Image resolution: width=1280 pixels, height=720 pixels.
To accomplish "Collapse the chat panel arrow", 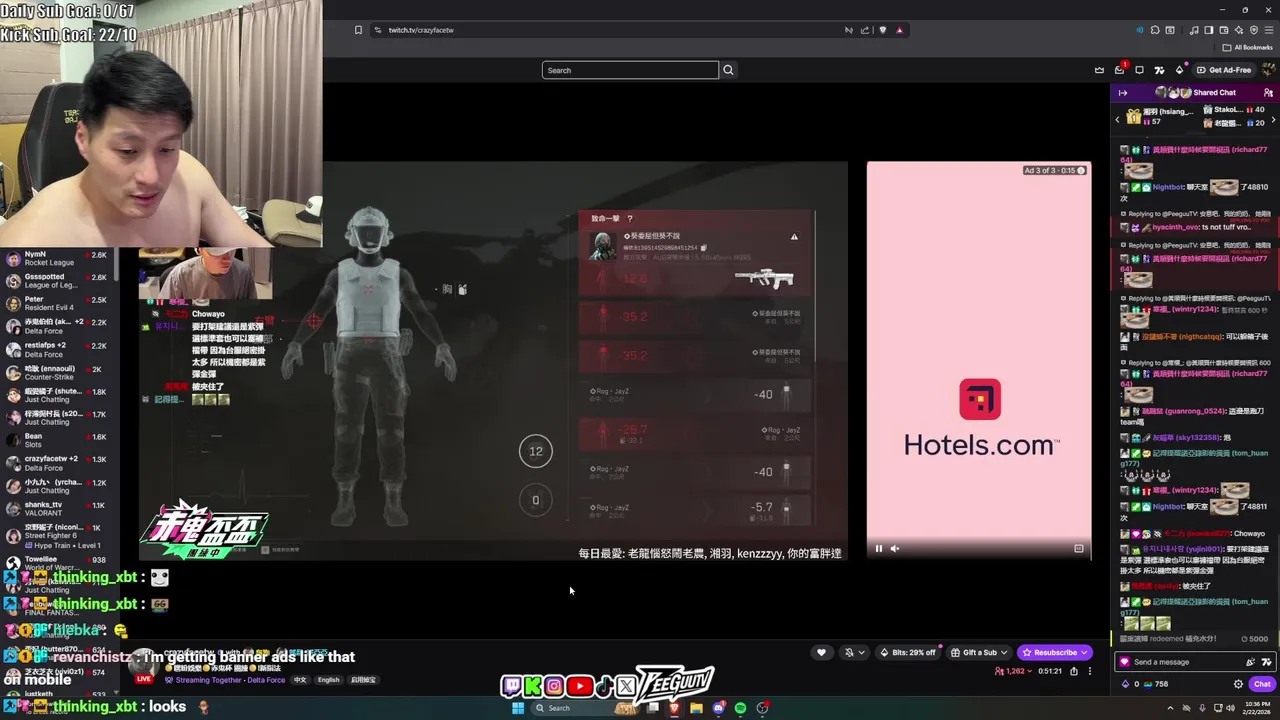I will coord(1122,93).
